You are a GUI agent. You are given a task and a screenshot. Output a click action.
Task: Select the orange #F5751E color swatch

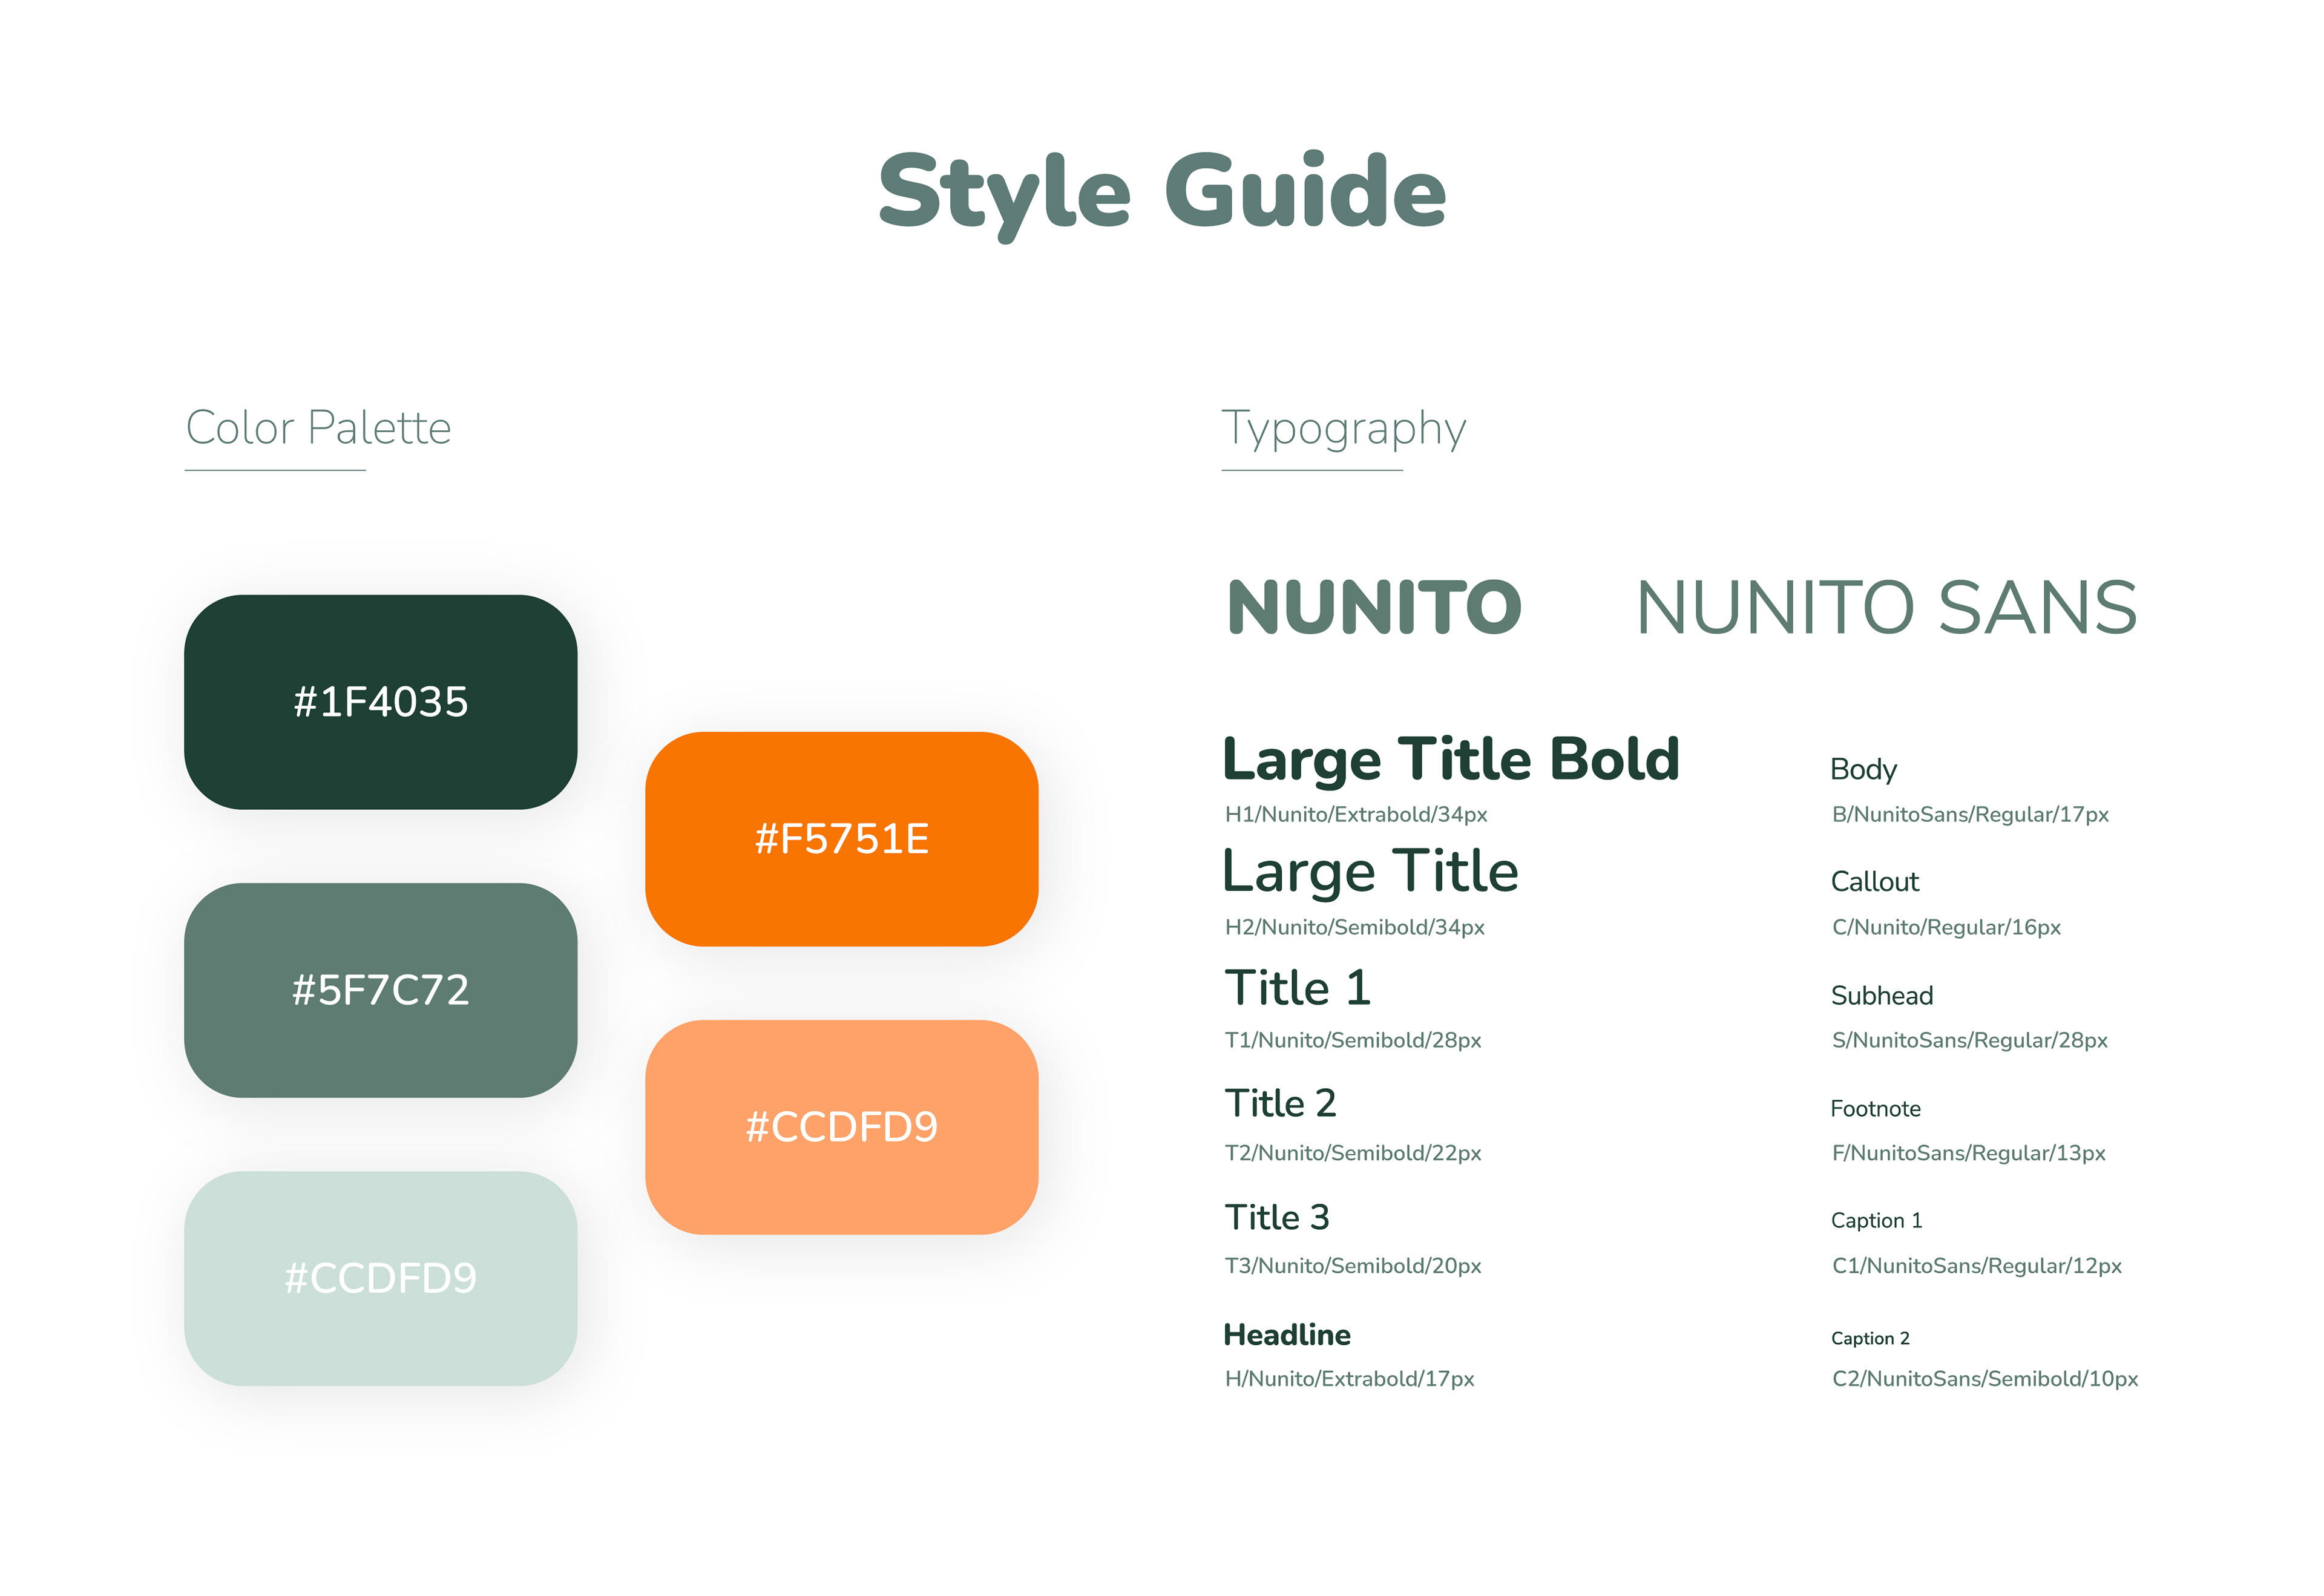841,839
